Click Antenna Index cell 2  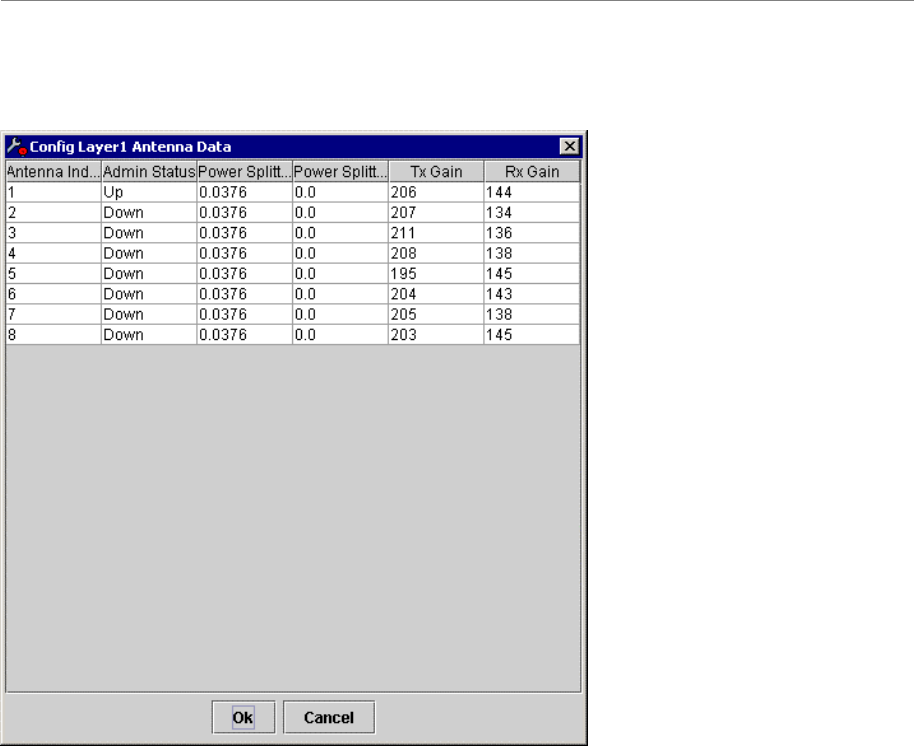53,213
